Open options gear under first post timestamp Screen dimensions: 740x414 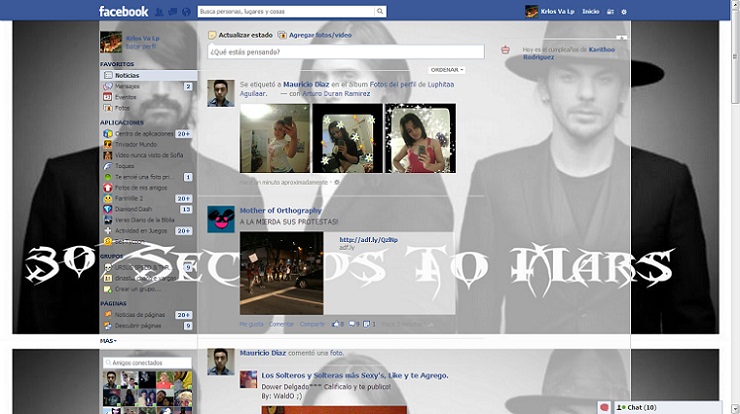(336, 182)
